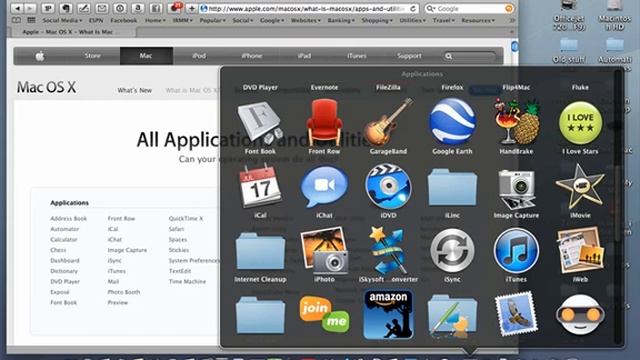Click the Apple site search field
This screenshot has width=640, height=360.
coord(470,56)
